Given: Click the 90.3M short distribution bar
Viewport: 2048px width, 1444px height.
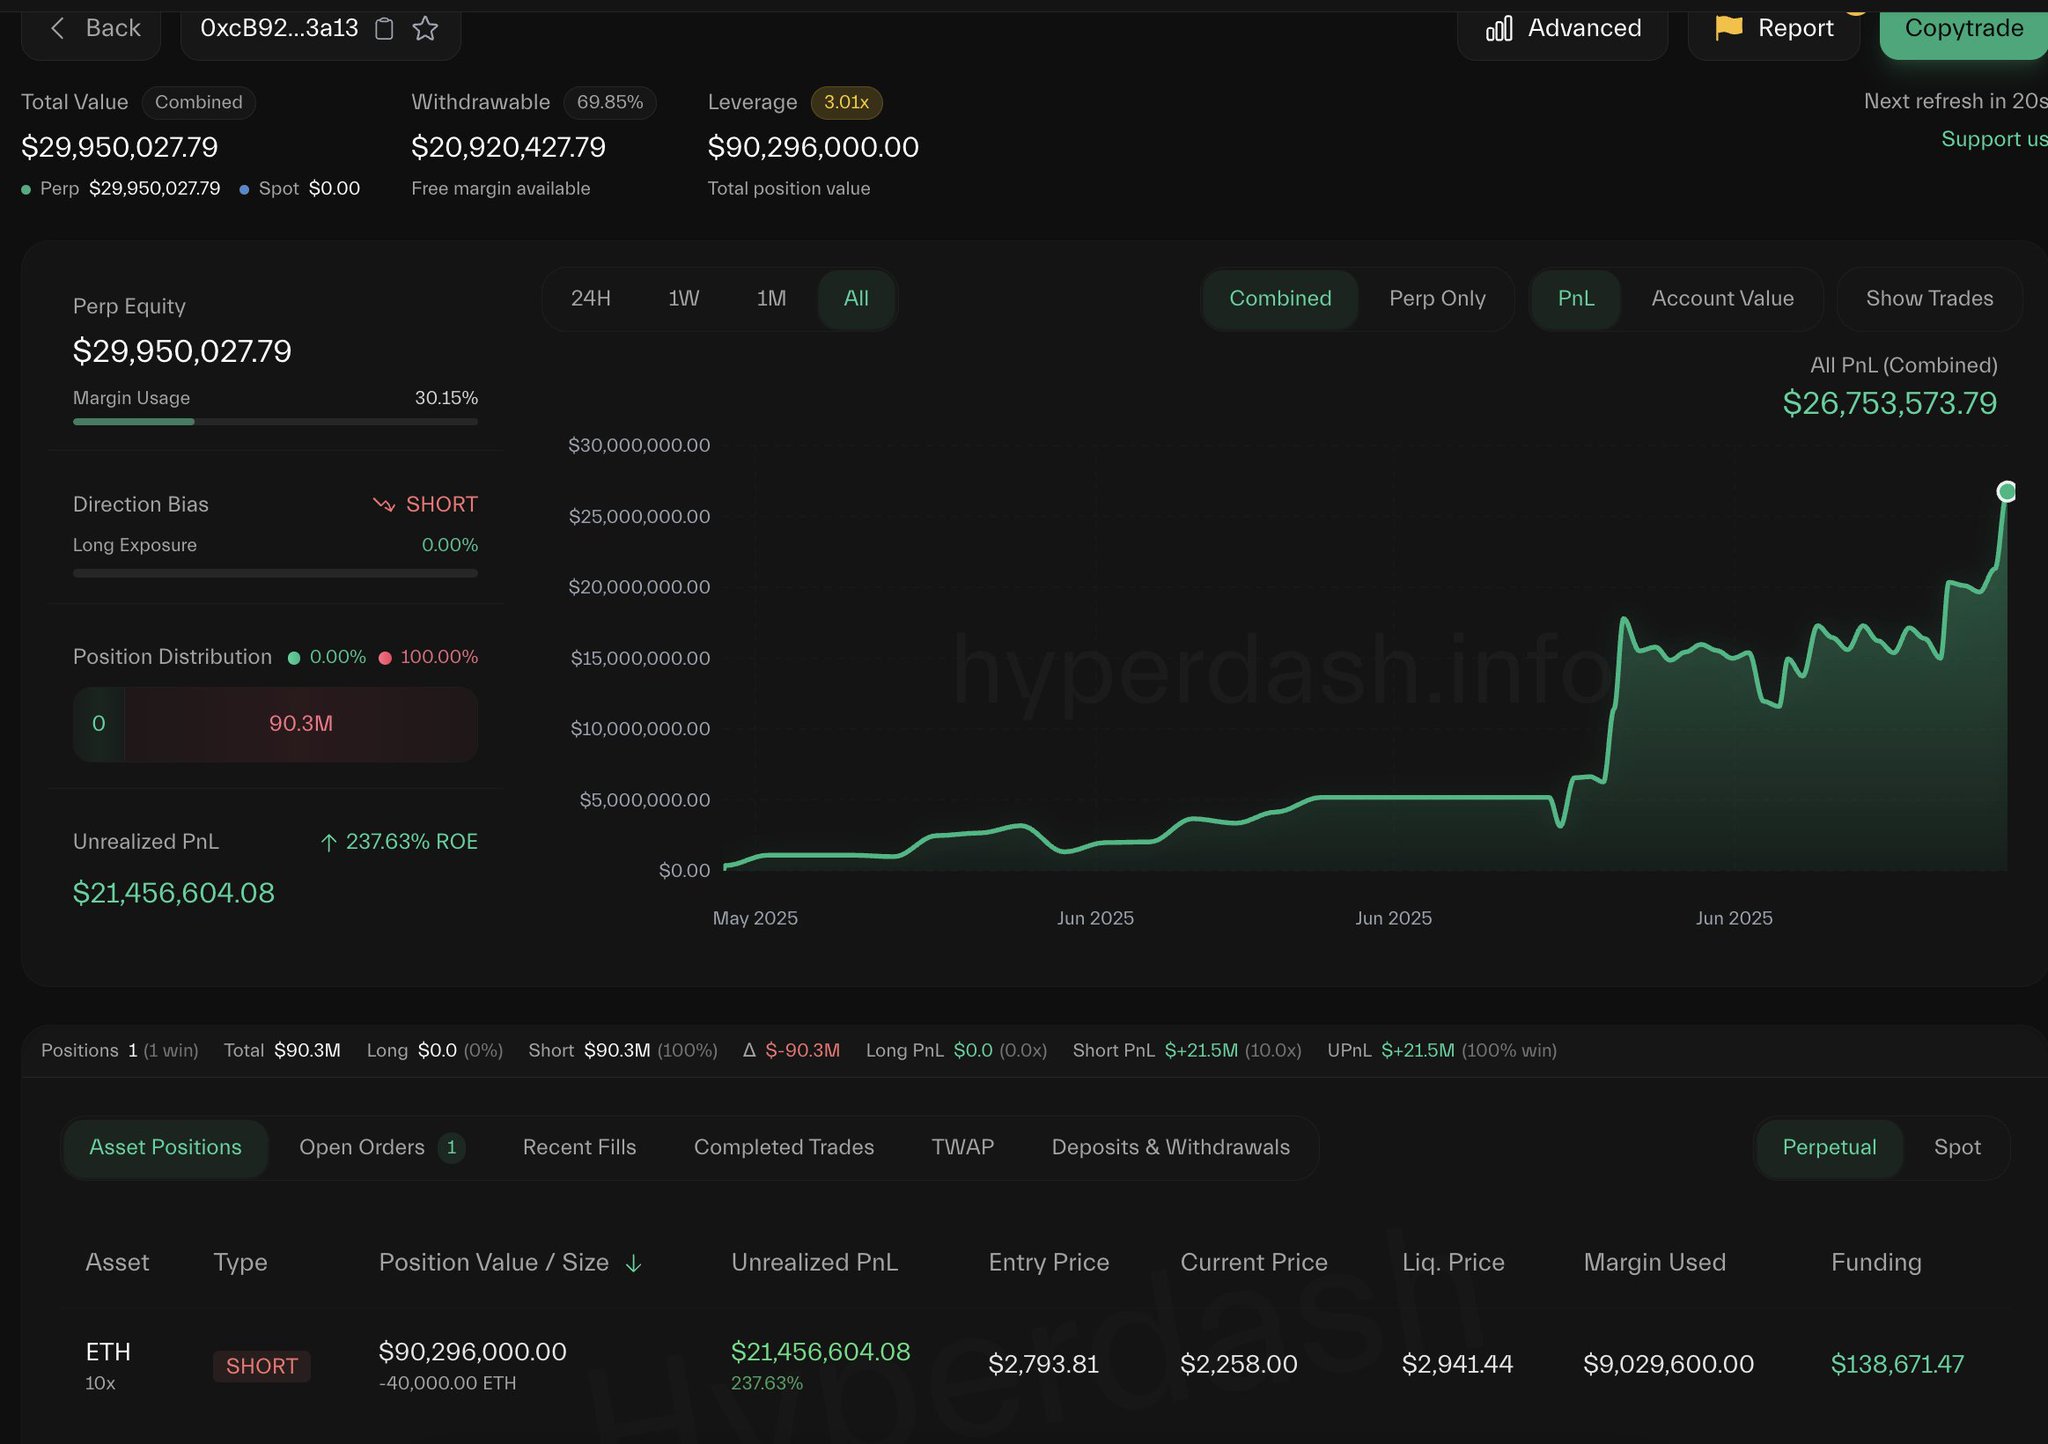Looking at the screenshot, I should [x=301, y=724].
